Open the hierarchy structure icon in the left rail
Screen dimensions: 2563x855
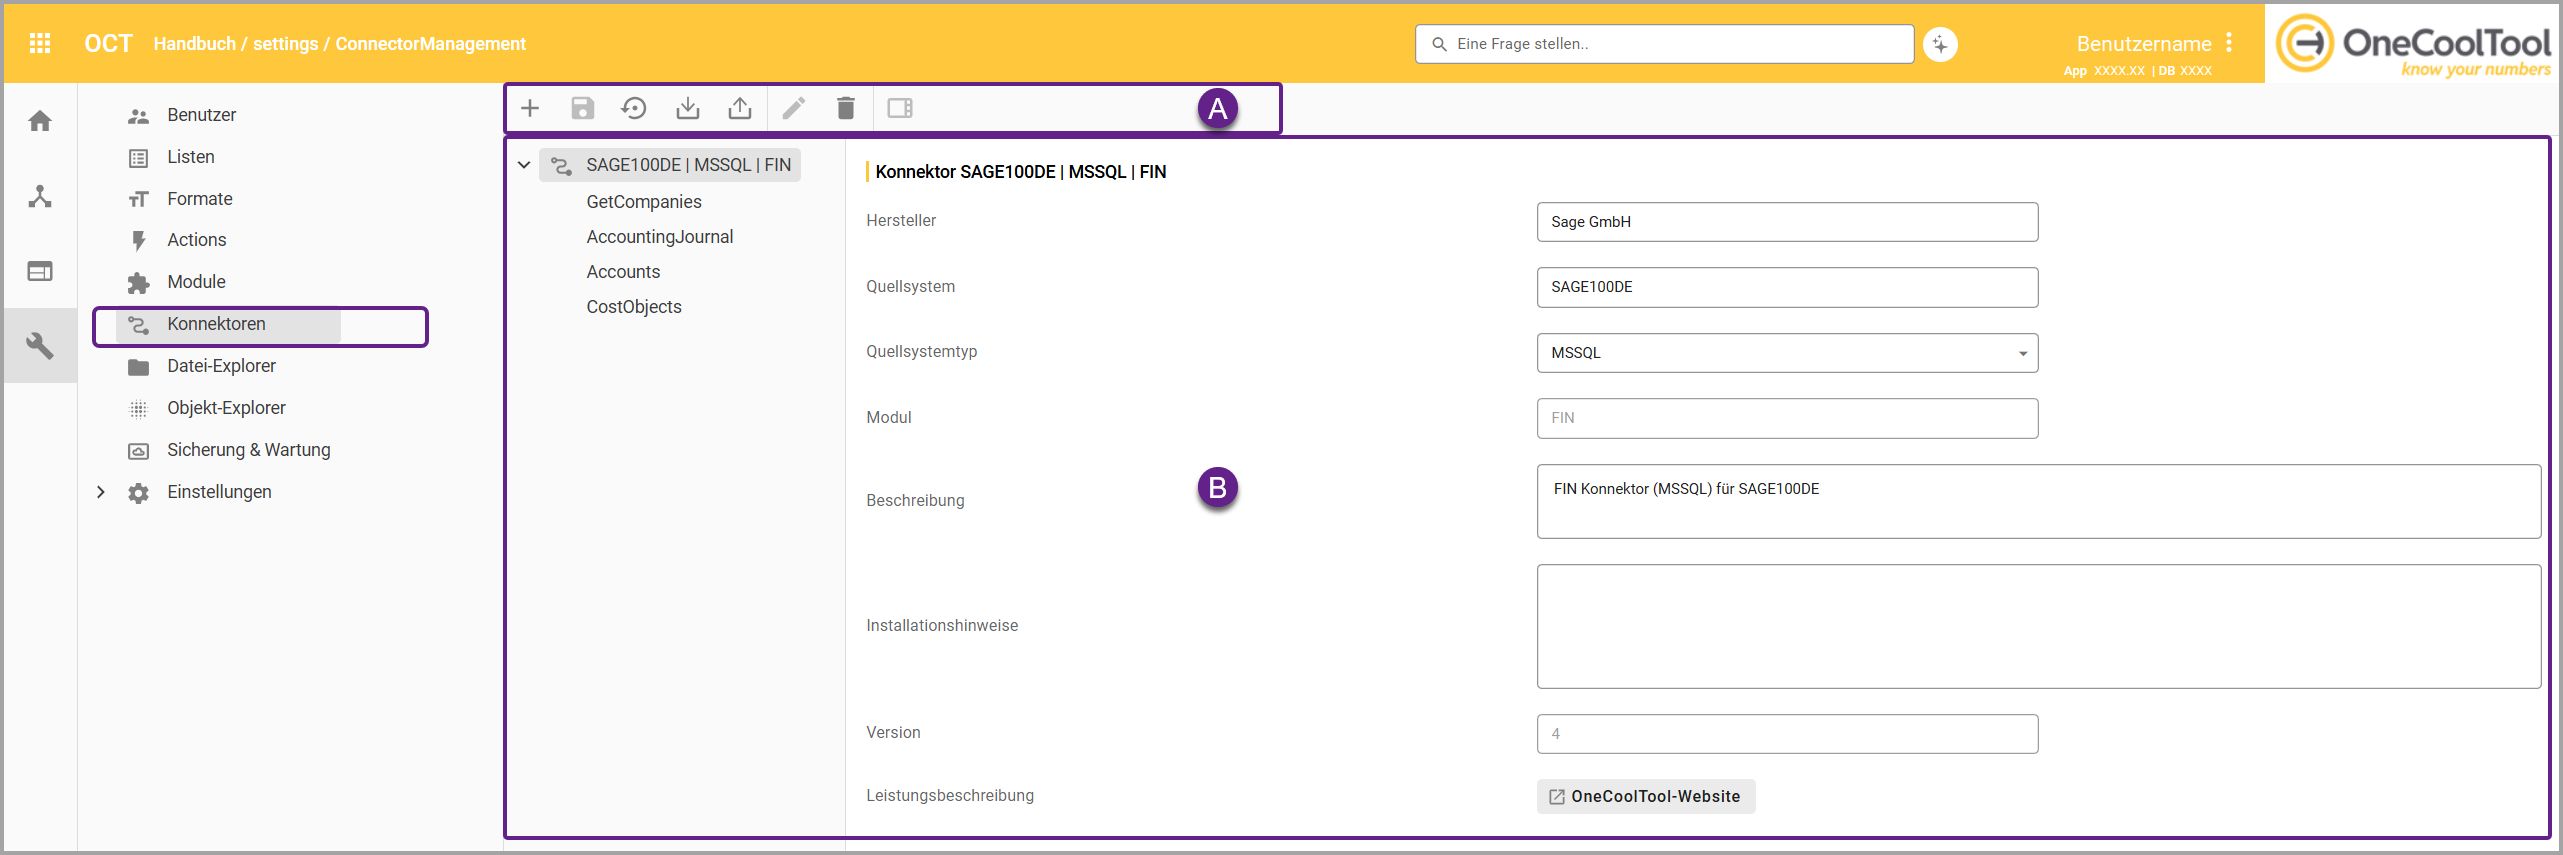coord(40,196)
